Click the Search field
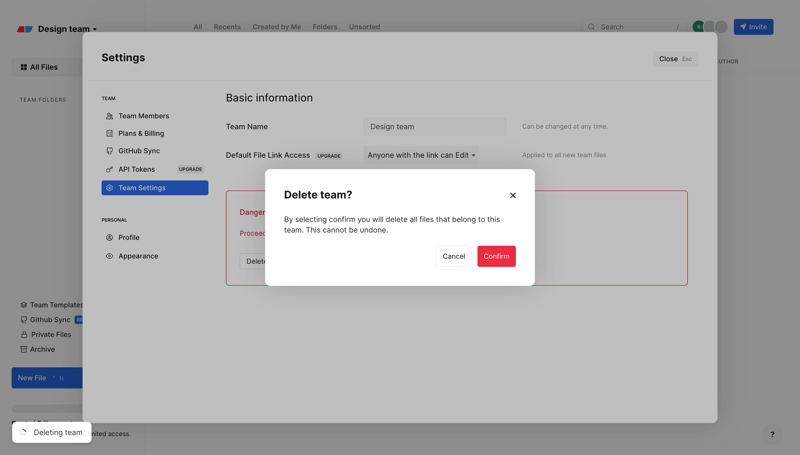 [634, 27]
